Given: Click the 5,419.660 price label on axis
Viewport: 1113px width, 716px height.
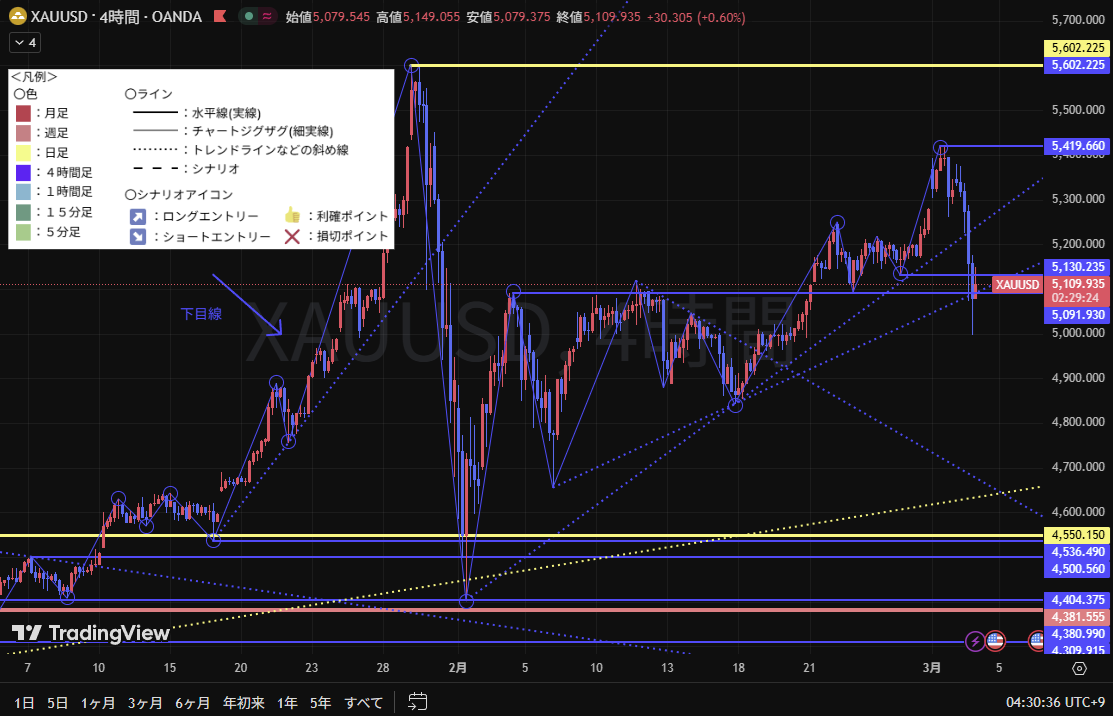Looking at the screenshot, I should tap(1077, 146).
